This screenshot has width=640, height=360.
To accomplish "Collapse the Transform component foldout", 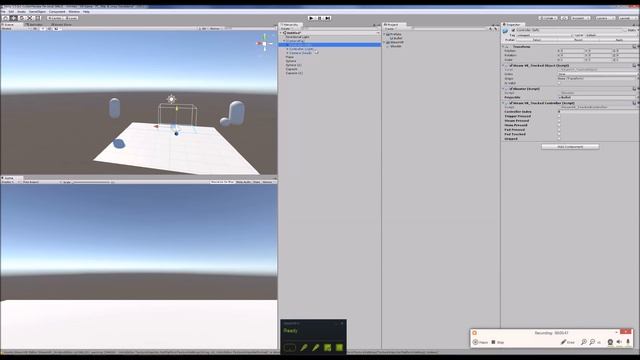I will (504, 47).
